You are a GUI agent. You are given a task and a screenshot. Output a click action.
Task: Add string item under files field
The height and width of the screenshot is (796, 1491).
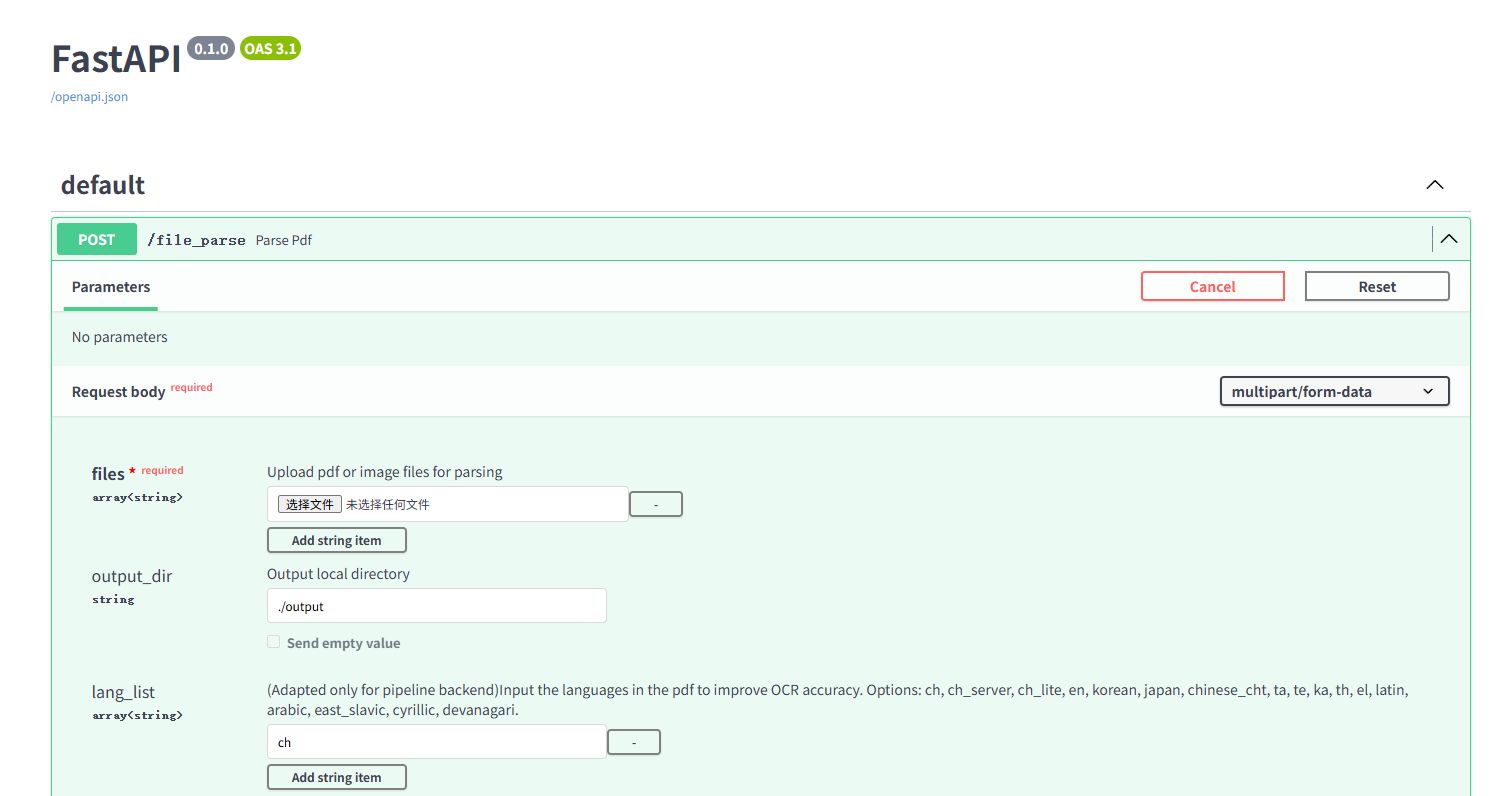(337, 541)
